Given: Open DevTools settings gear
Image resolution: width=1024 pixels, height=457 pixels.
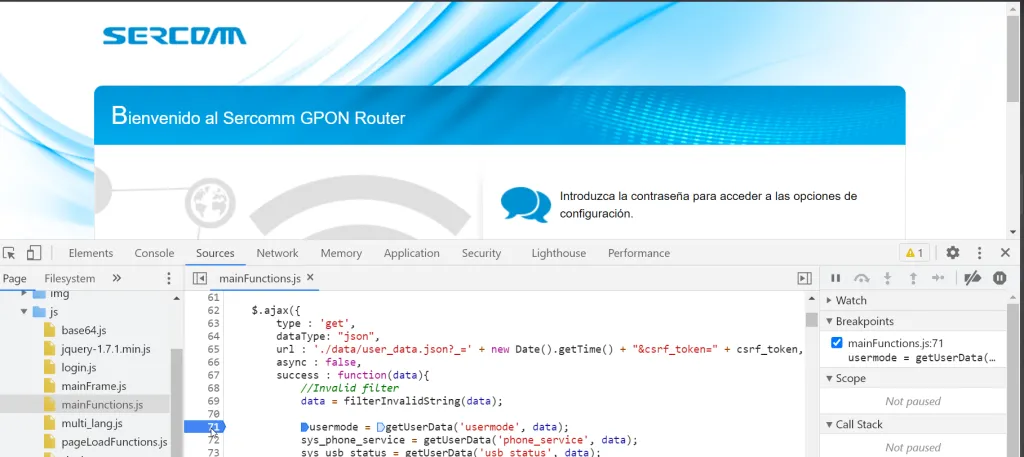Looking at the screenshot, I should (953, 253).
